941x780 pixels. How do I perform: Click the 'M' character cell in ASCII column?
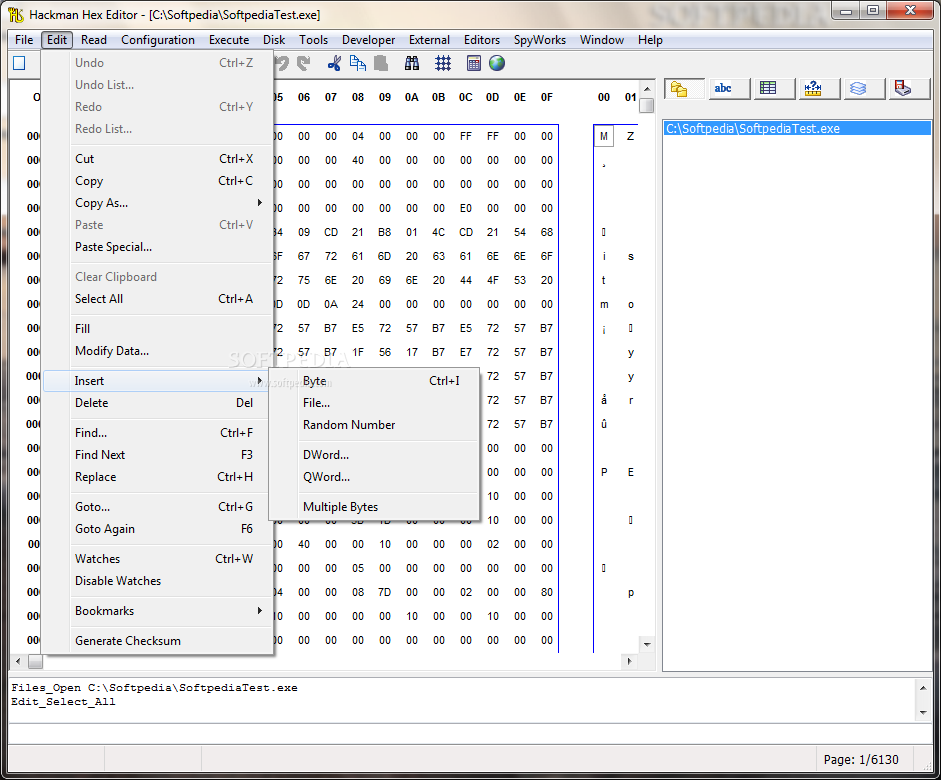[x=604, y=136]
